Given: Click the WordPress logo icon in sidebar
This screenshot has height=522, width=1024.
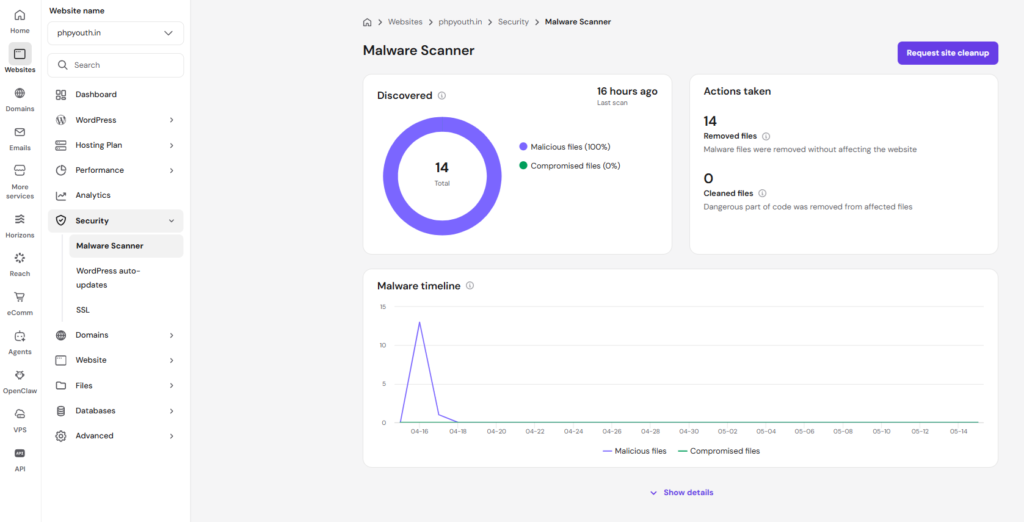Looking at the screenshot, I should pos(61,120).
